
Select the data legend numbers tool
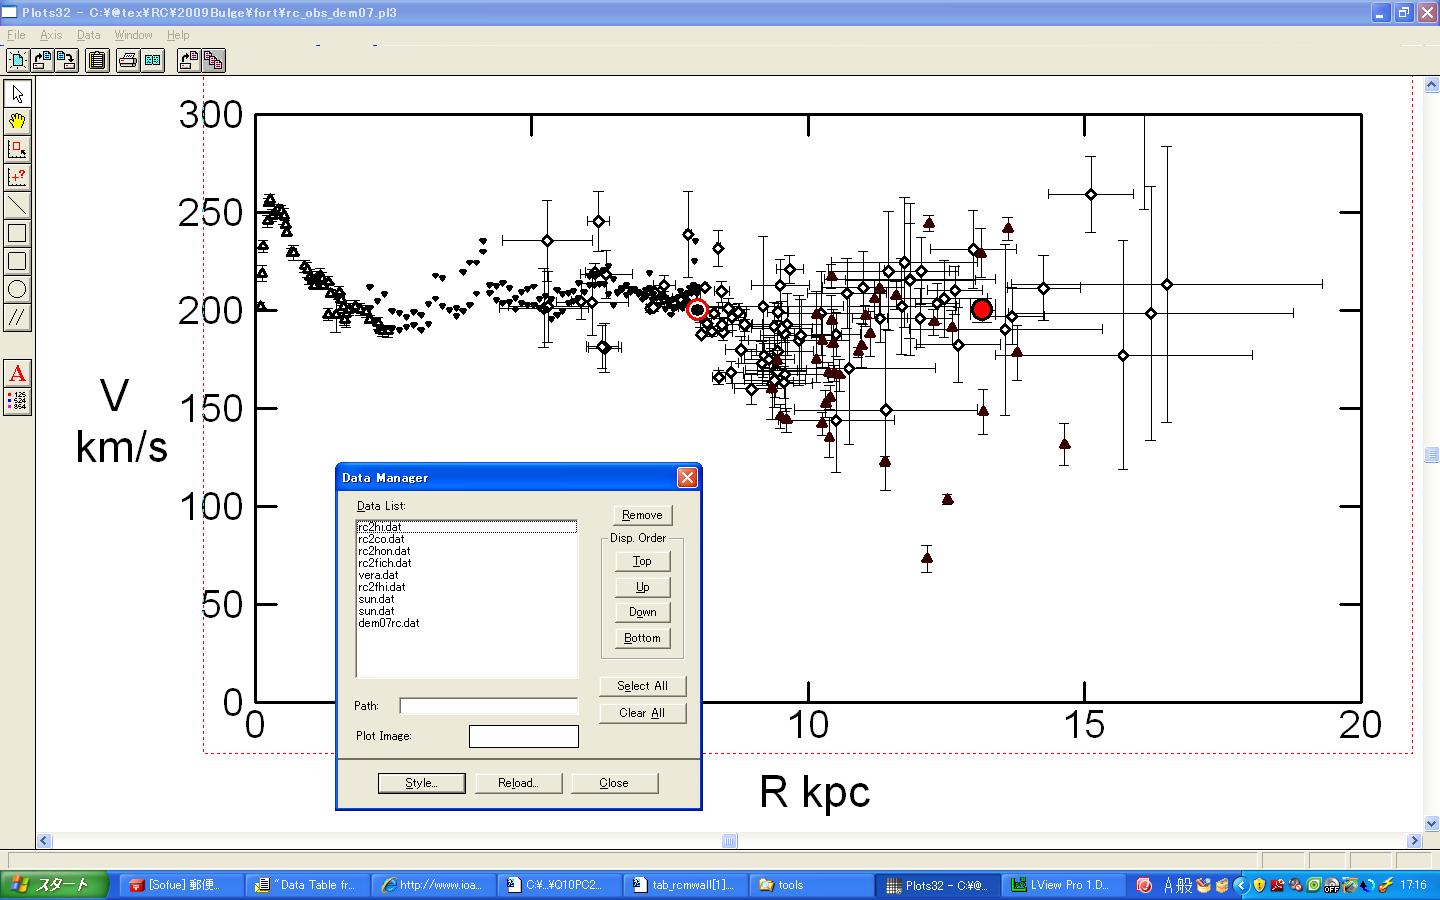[17, 401]
